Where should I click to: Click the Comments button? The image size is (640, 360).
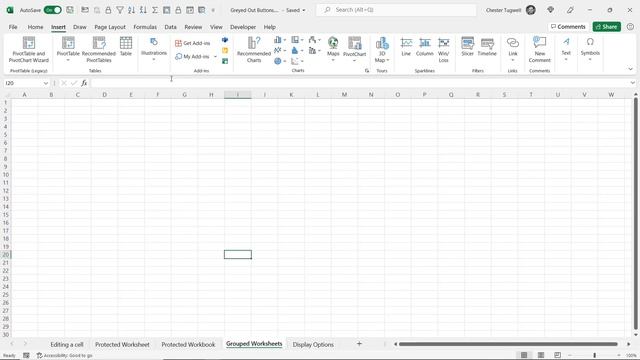click(x=568, y=27)
